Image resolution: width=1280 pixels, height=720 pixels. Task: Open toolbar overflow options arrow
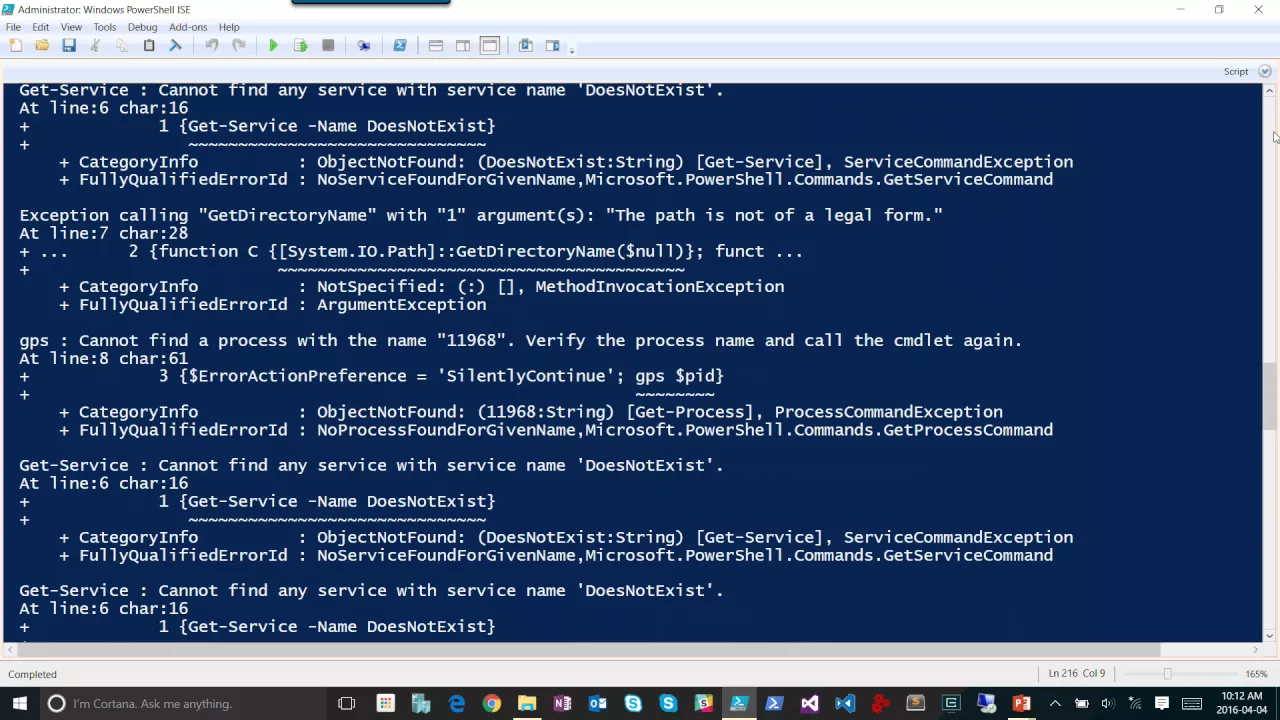tap(572, 49)
